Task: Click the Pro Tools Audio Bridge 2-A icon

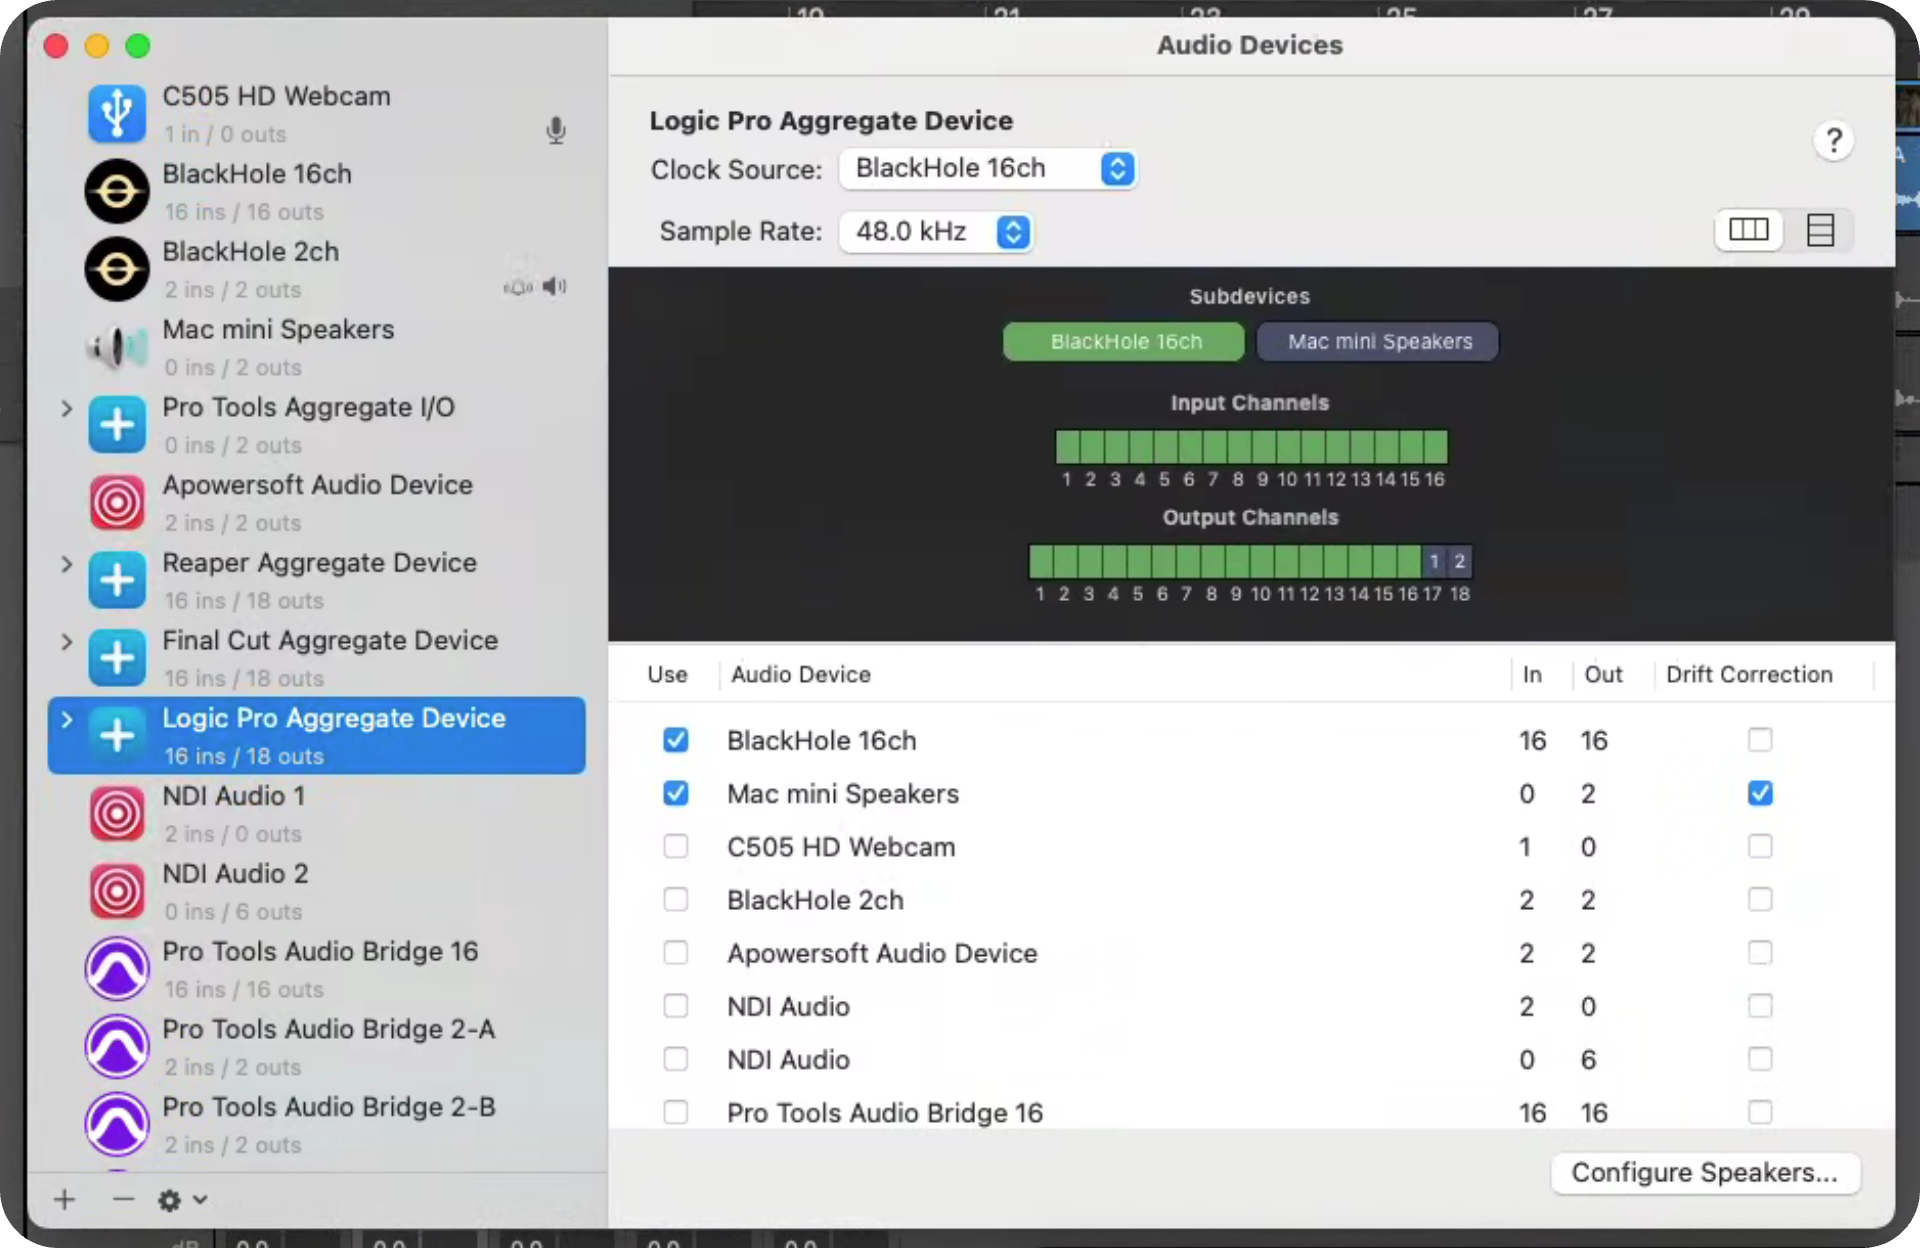Action: tap(117, 1047)
